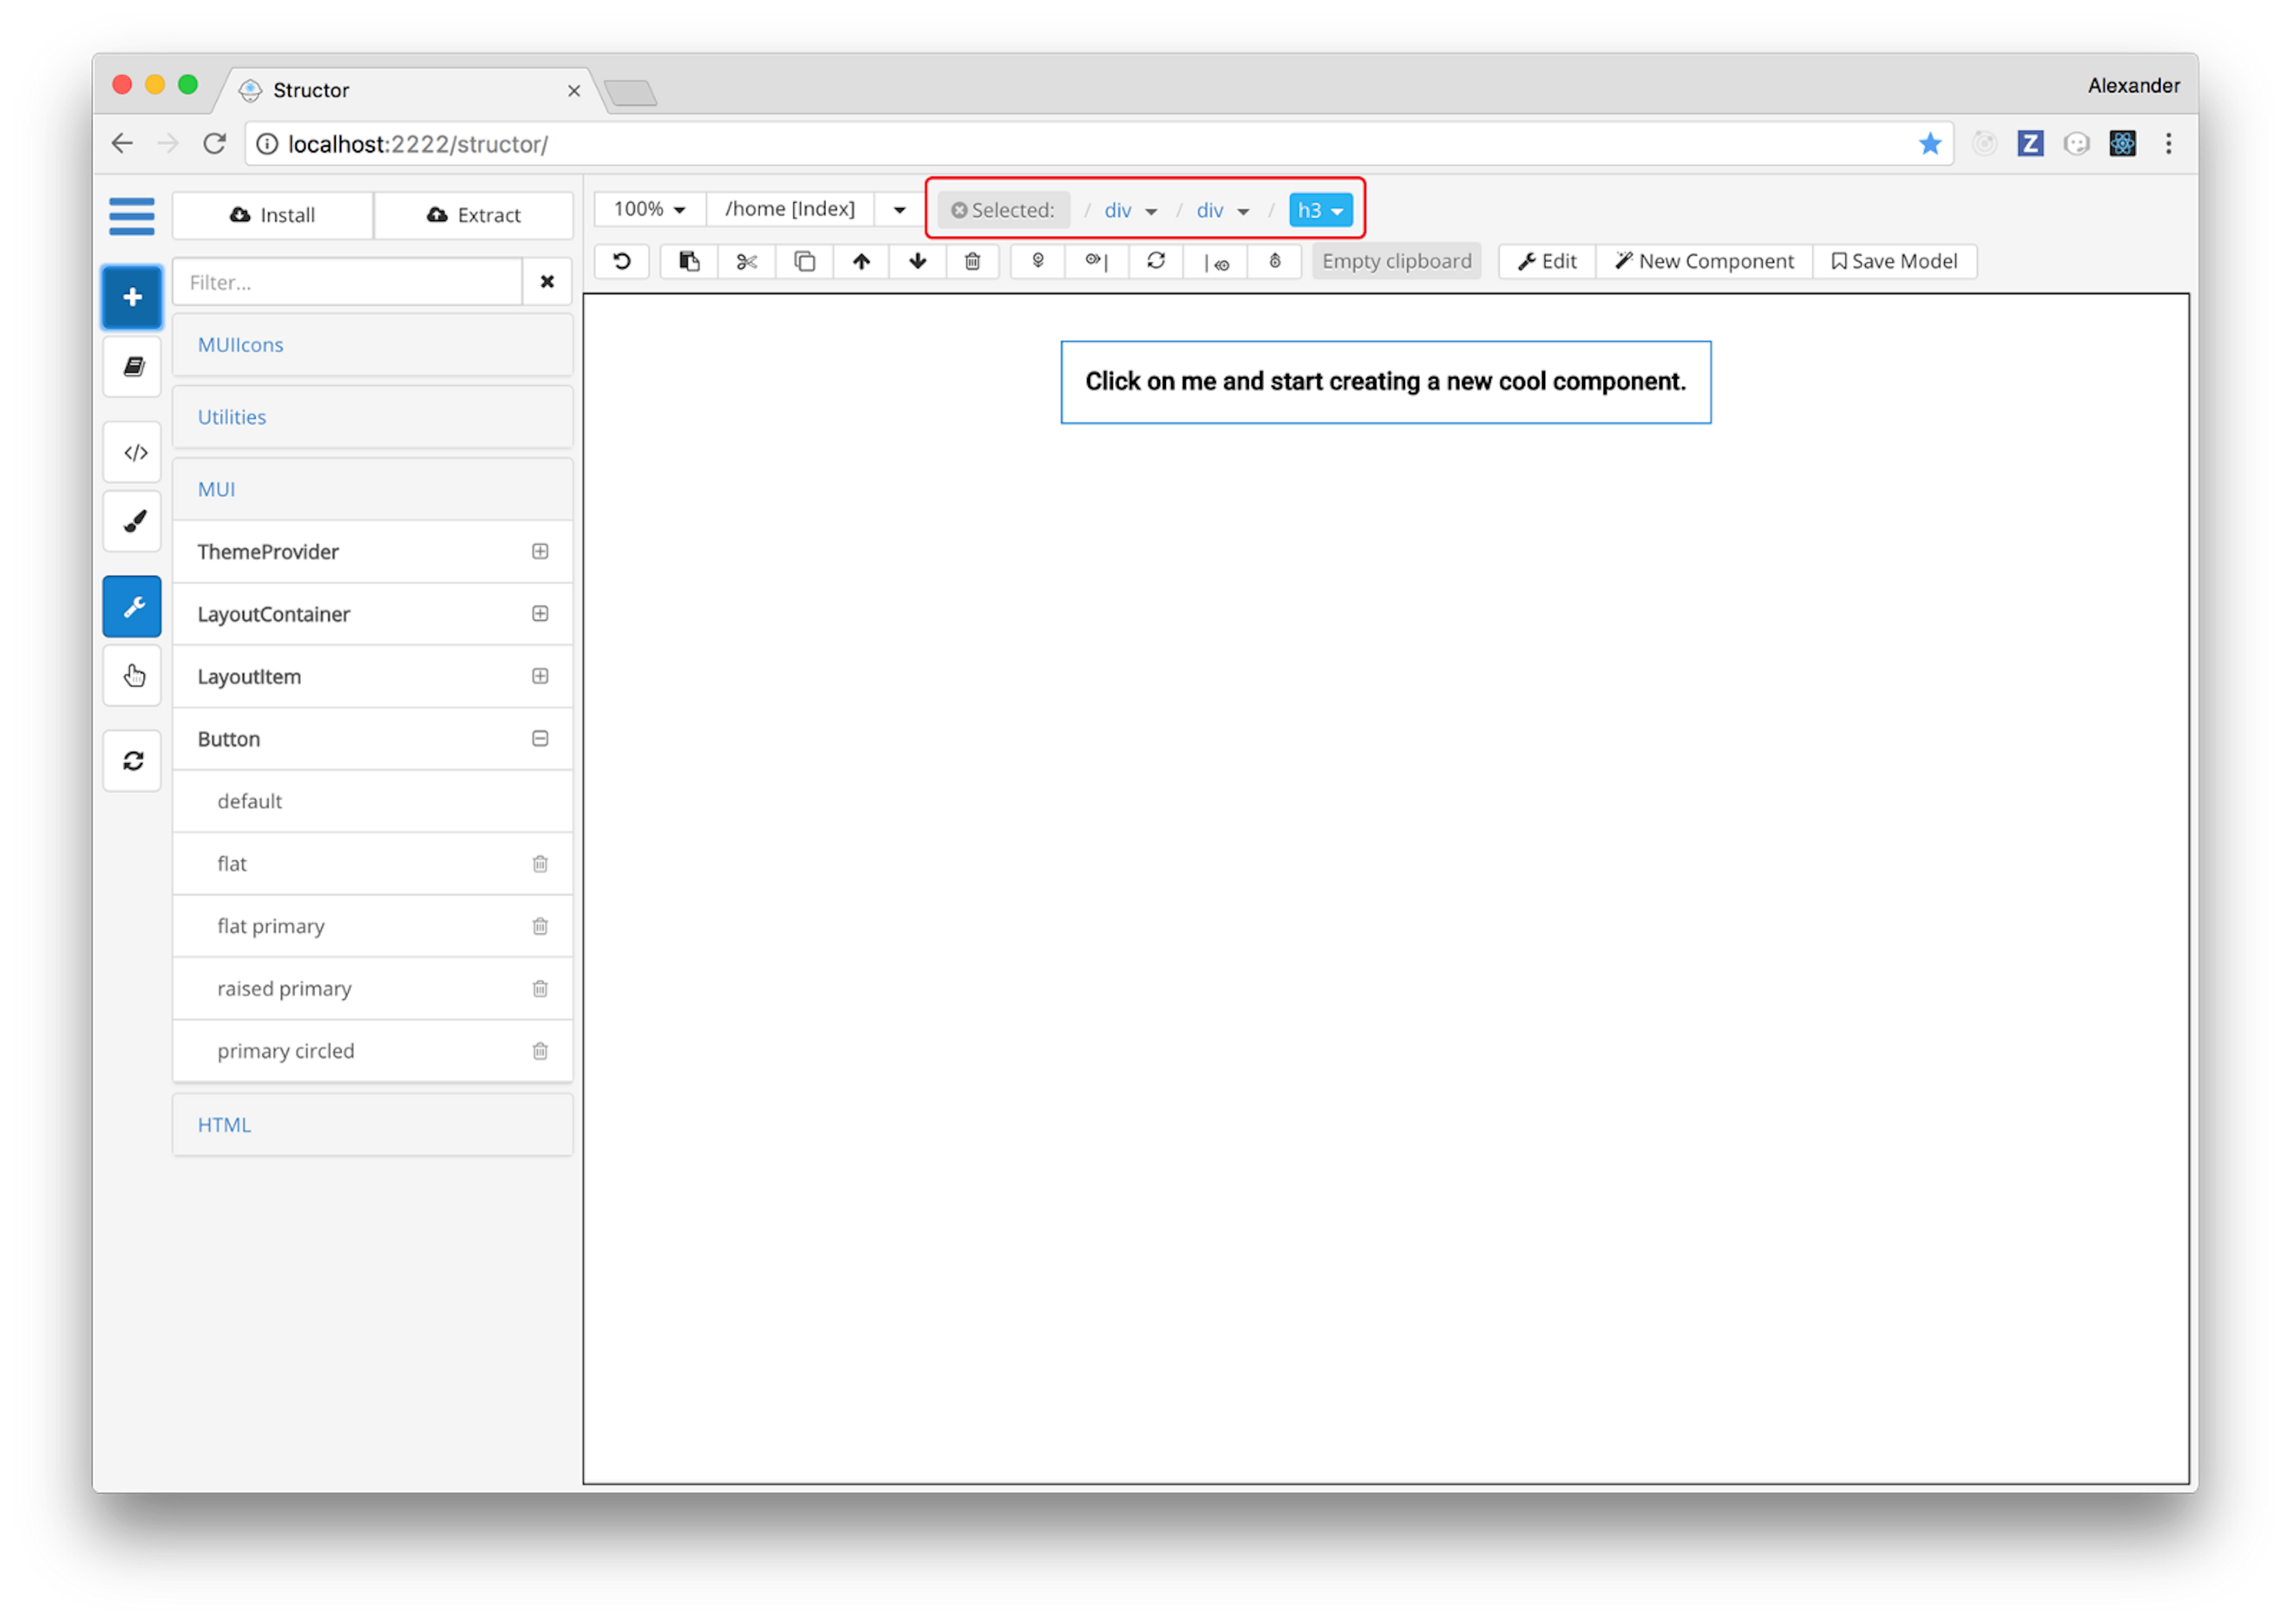
Task: Collapse the Button component group
Action: point(540,739)
